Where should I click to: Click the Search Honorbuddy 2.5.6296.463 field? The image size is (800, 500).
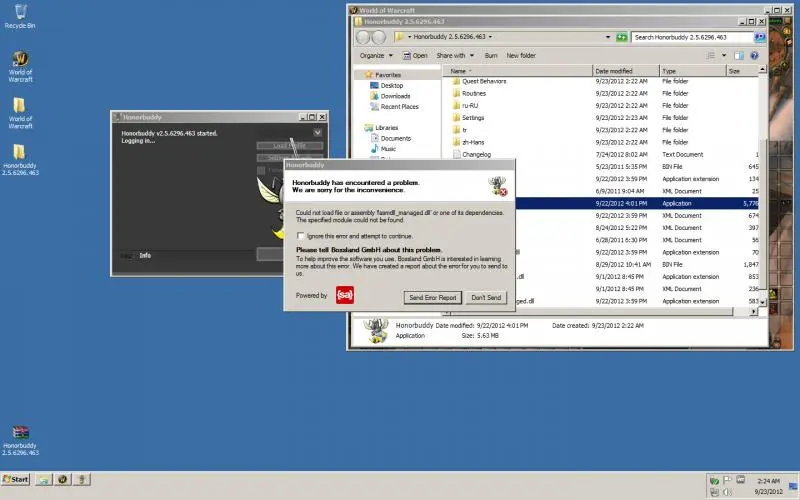tap(692, 37)
